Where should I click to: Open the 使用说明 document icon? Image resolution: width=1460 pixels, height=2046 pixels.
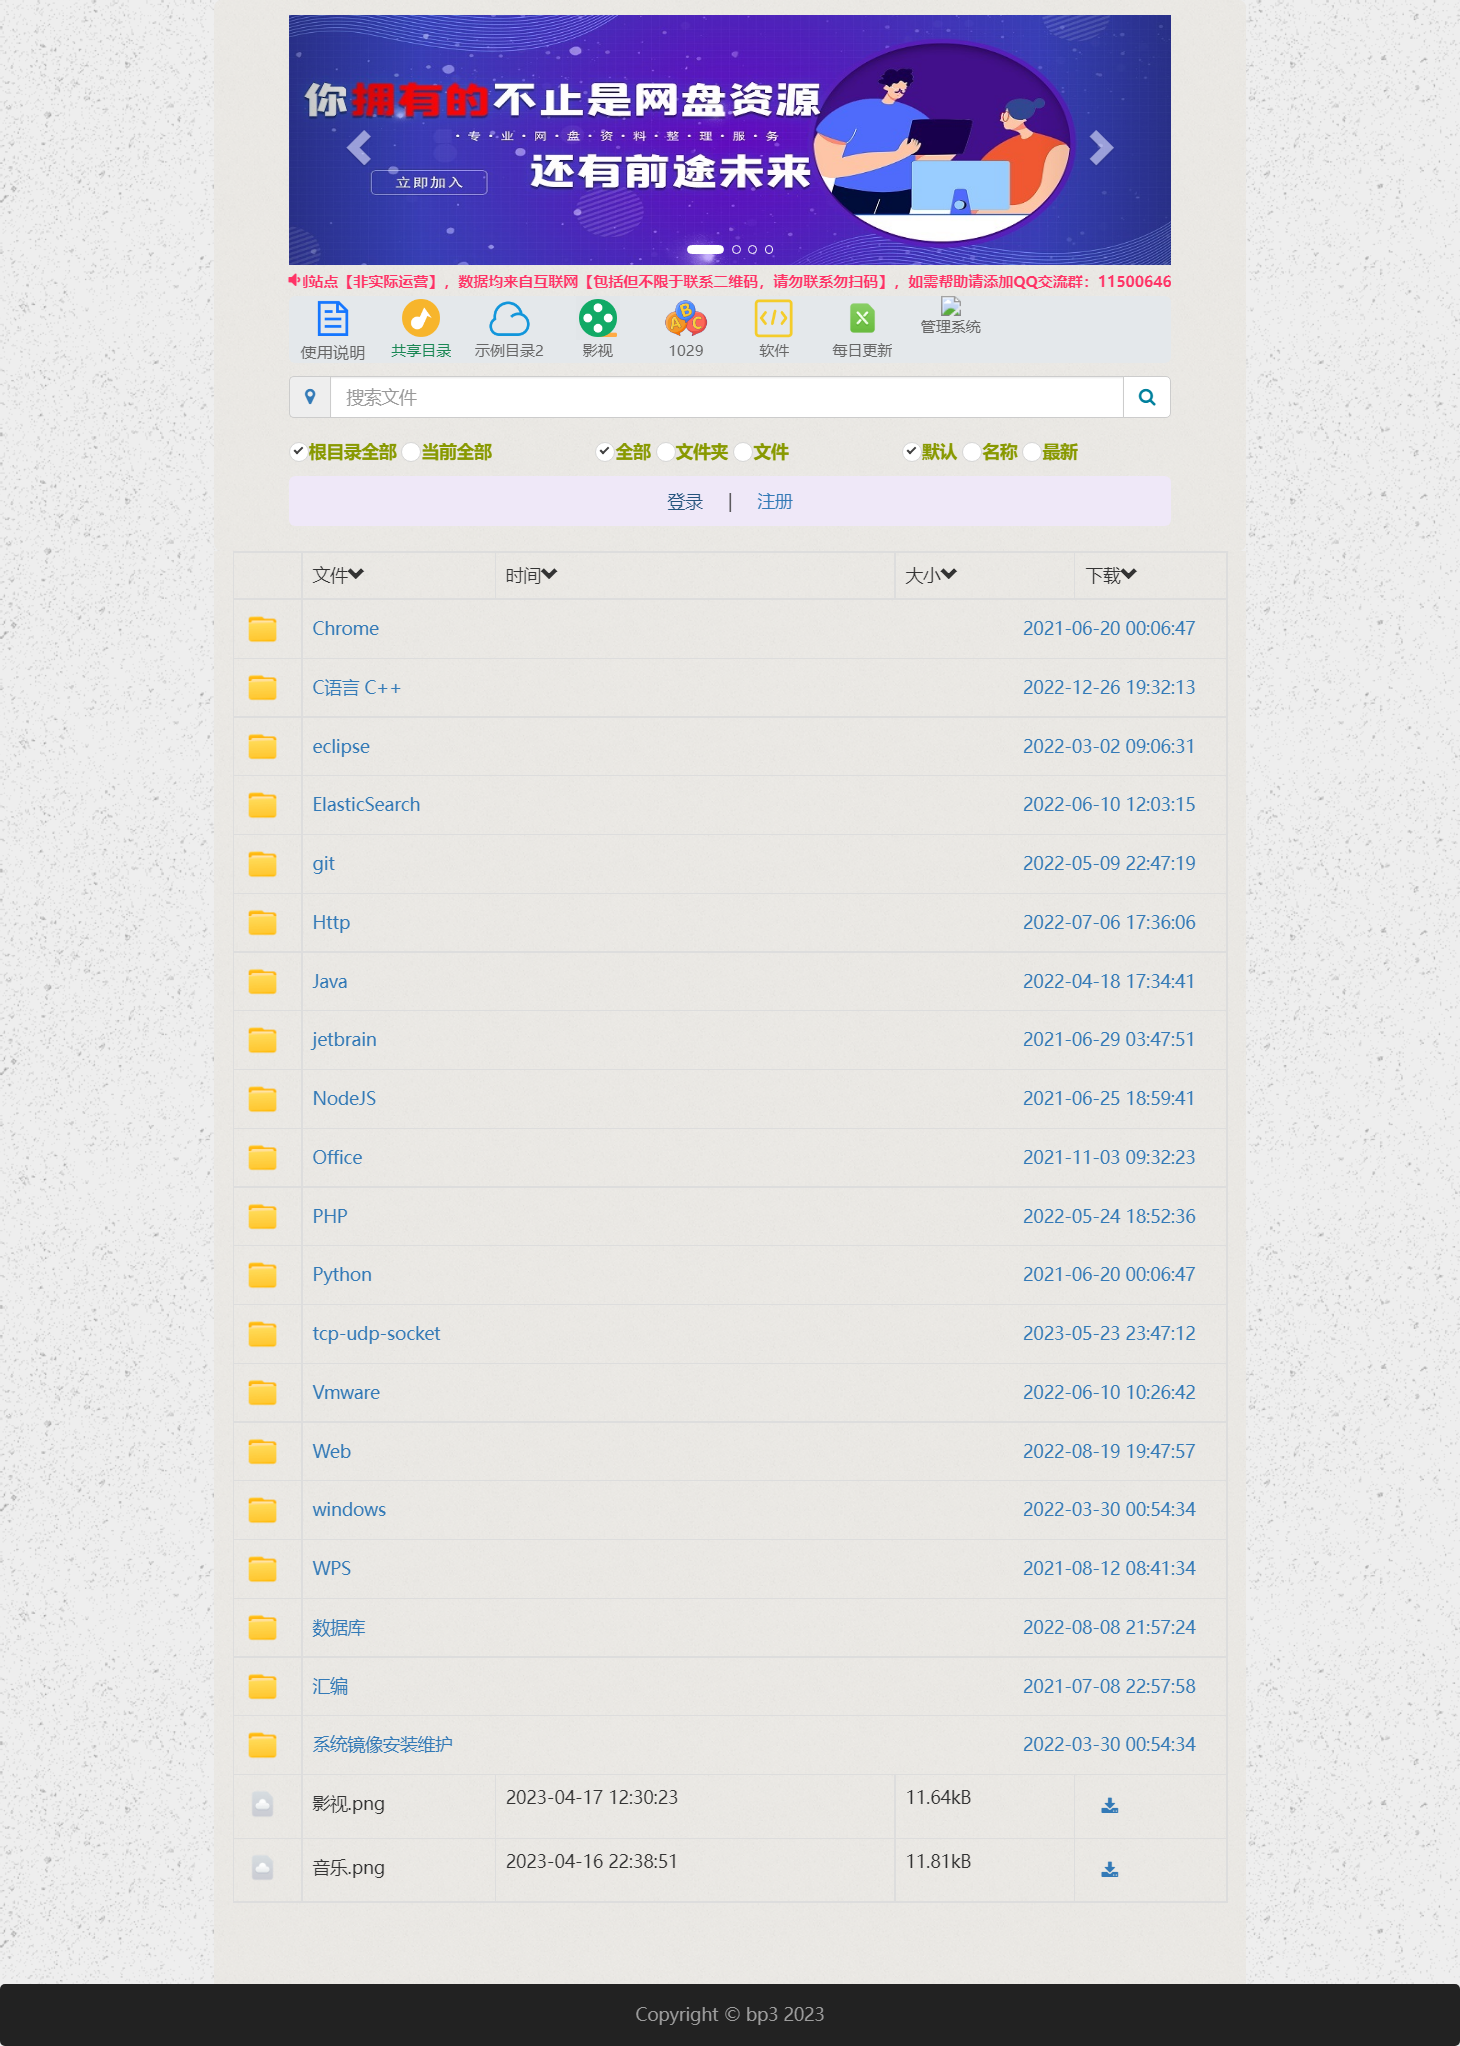pos(332,320)
